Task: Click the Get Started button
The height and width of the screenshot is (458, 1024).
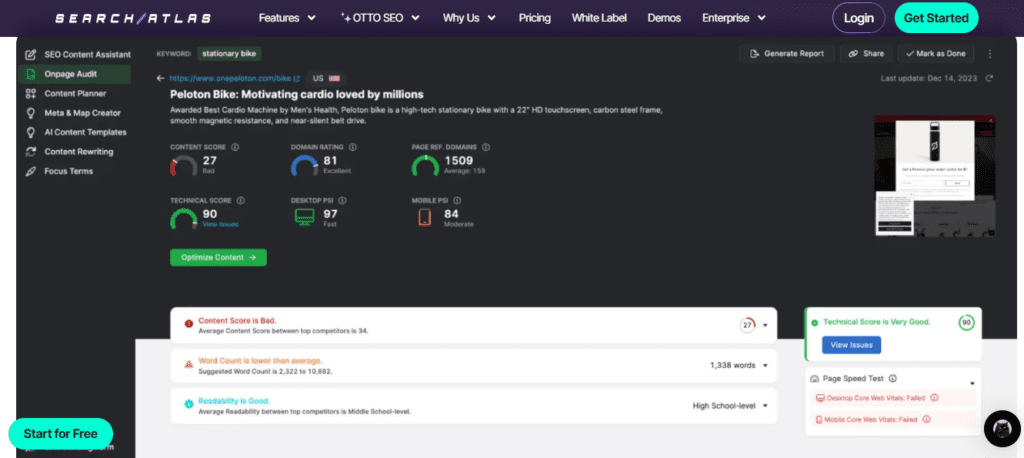Action: click(x=936, y=18)
